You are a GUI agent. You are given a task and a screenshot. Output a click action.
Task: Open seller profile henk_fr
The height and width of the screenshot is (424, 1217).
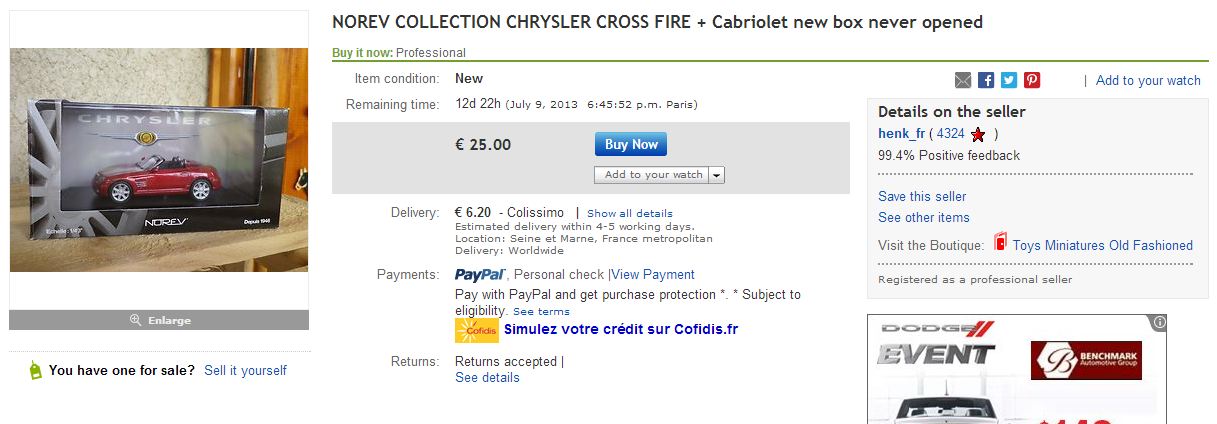[x=901, y=134]
